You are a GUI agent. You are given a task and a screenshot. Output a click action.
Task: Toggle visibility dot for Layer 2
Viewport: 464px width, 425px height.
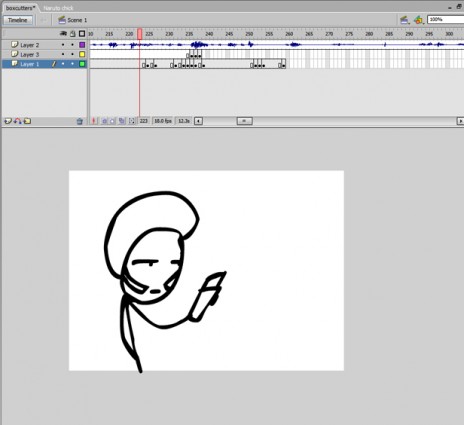[63, 45]
